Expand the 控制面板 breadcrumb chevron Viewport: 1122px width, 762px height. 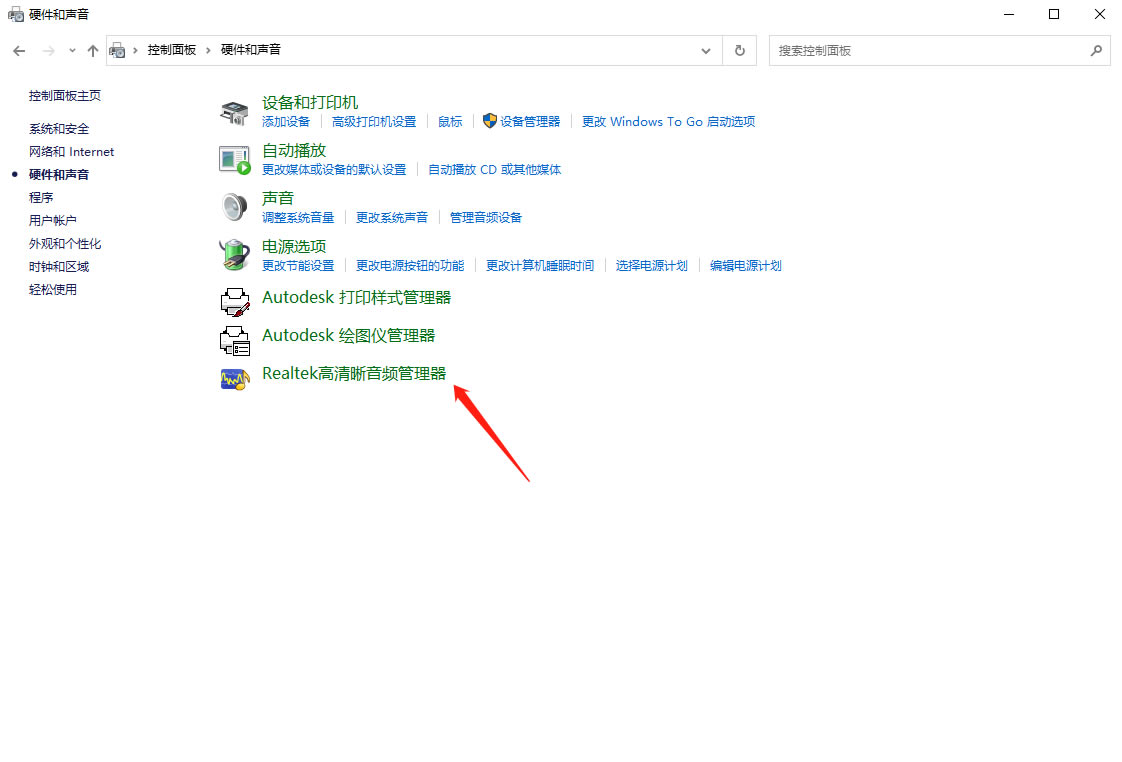pos(209,50)
